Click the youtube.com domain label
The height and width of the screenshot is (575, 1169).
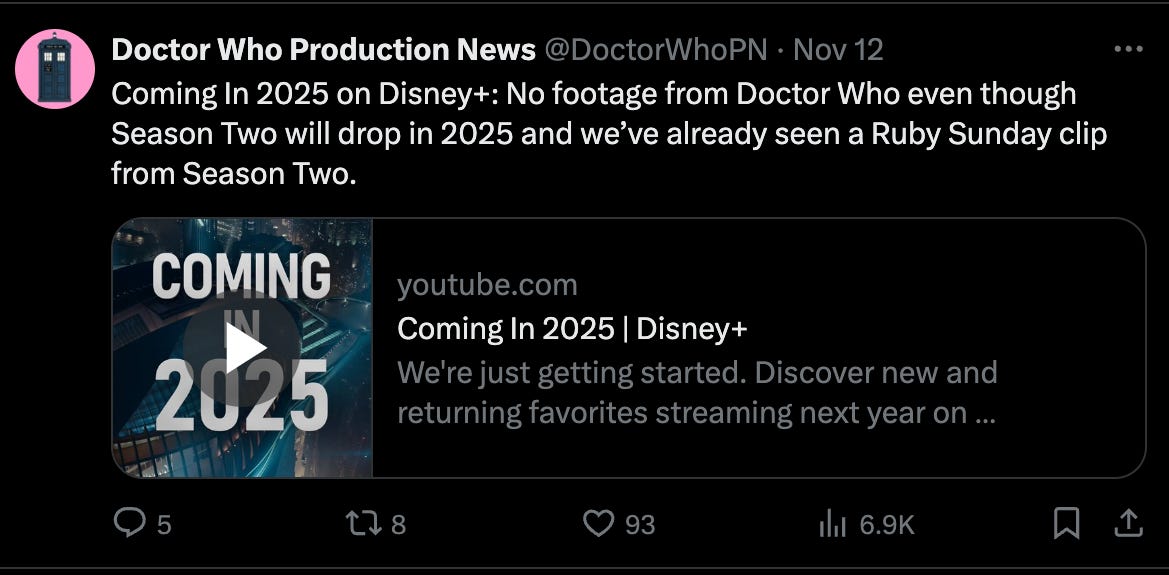[487, 285]
